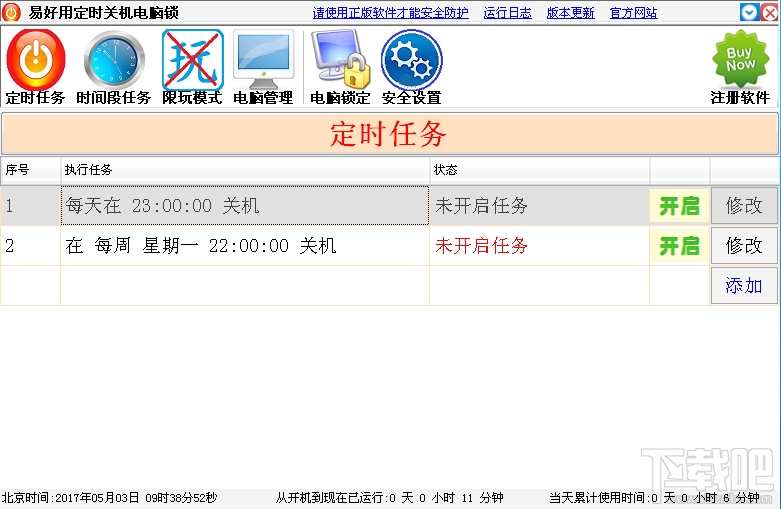Click the 定时任务 orange banner heading
Screen dimensions: 781x509
point(389,134)
